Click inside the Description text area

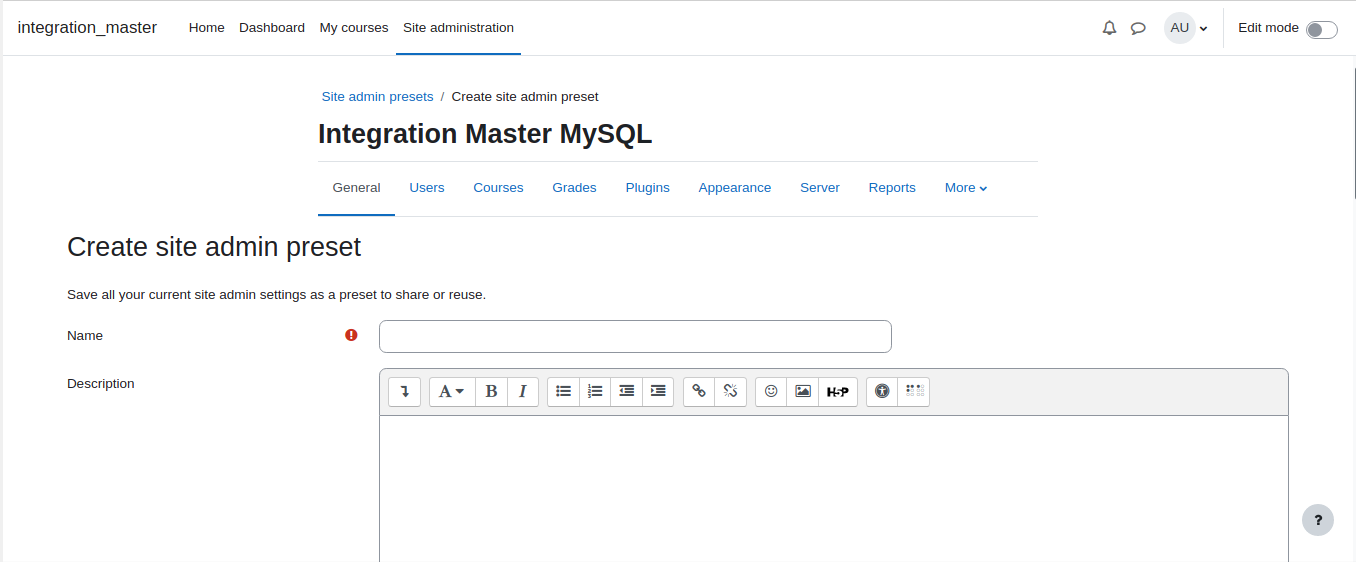pyautogui.click(x=834, y=488)
